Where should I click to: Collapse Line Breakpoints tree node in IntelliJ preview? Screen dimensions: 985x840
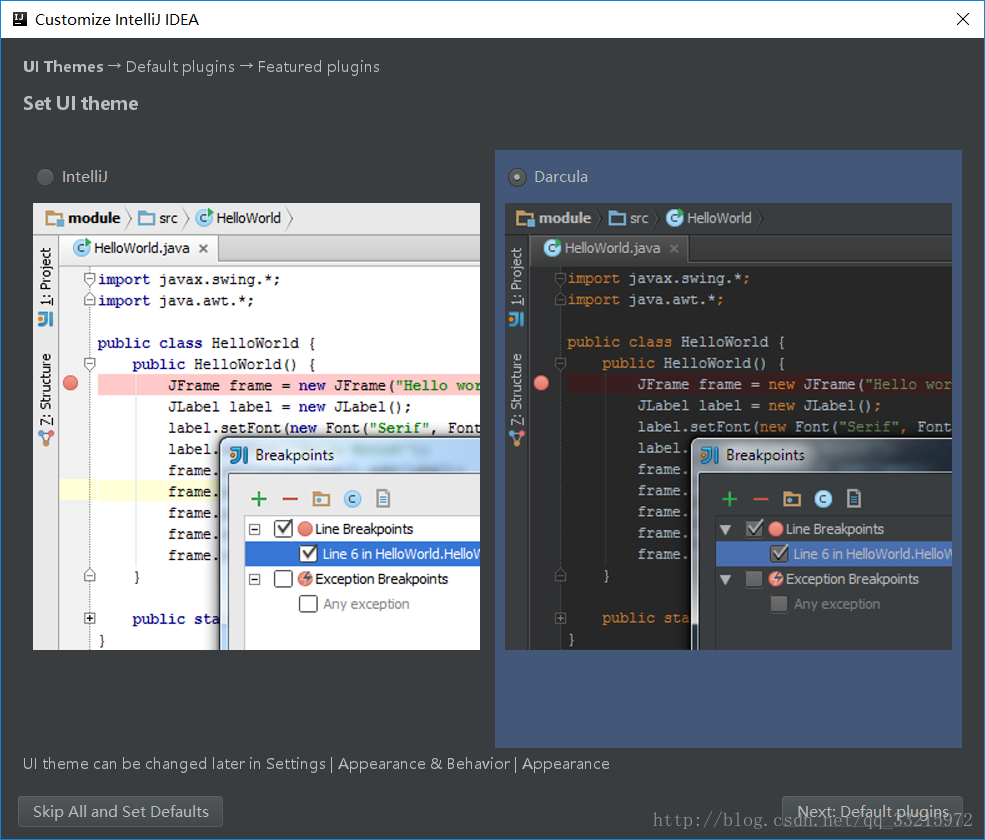(x=254, y=529)
